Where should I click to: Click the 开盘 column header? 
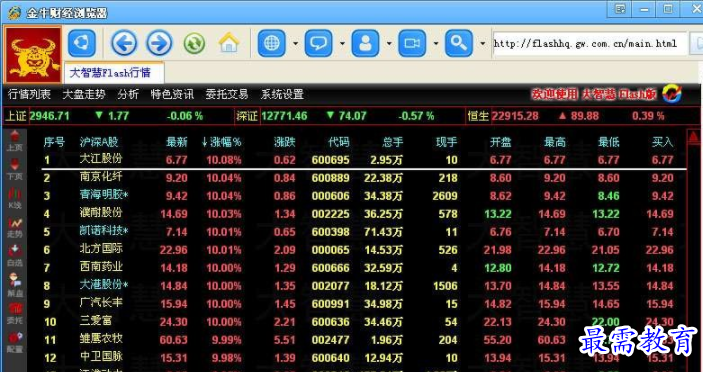point(500,143)
